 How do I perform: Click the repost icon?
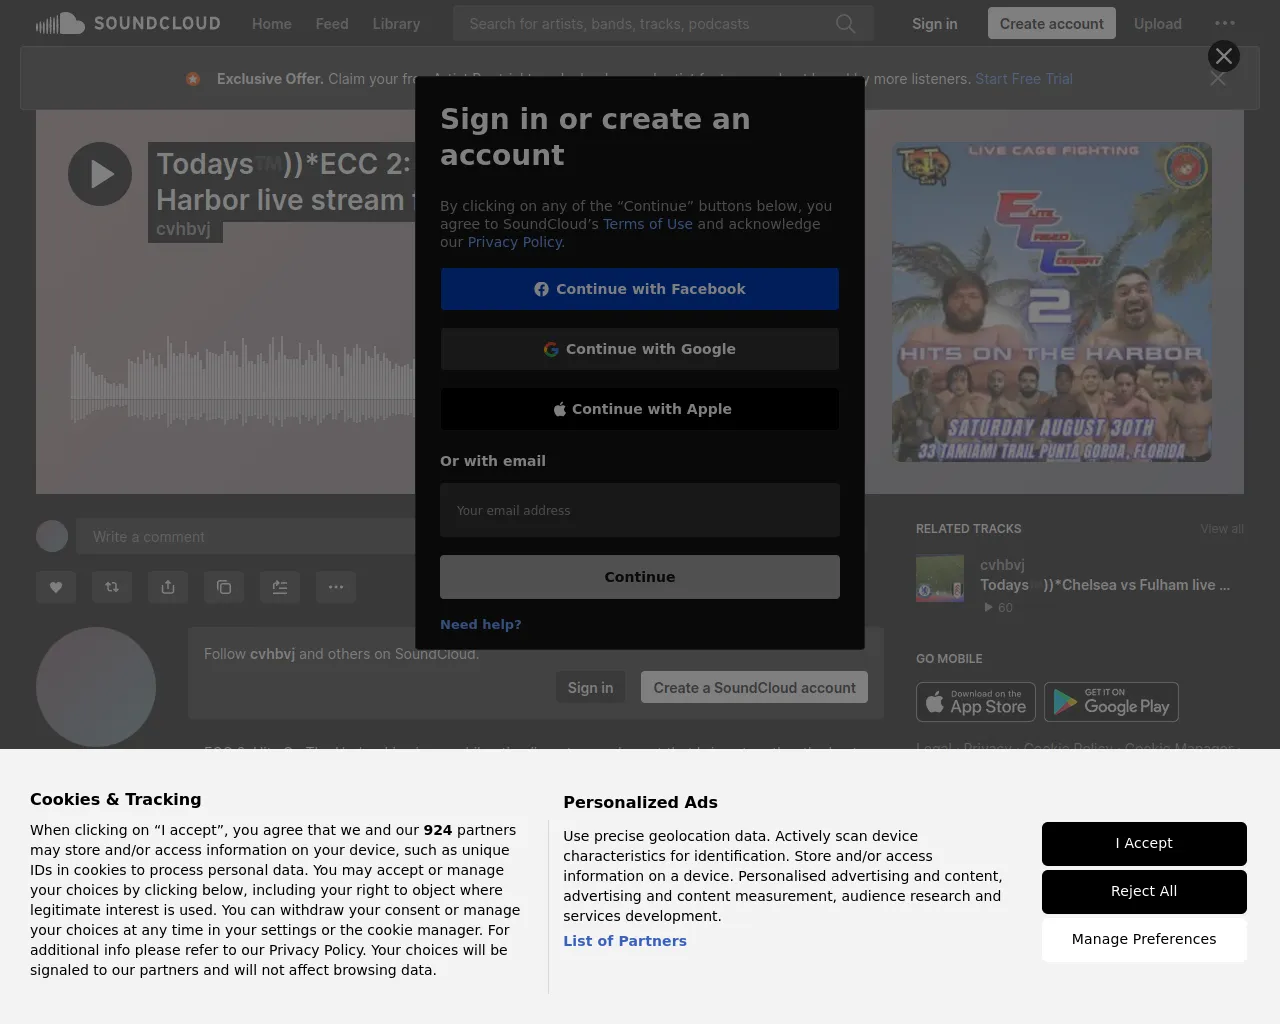112,587
